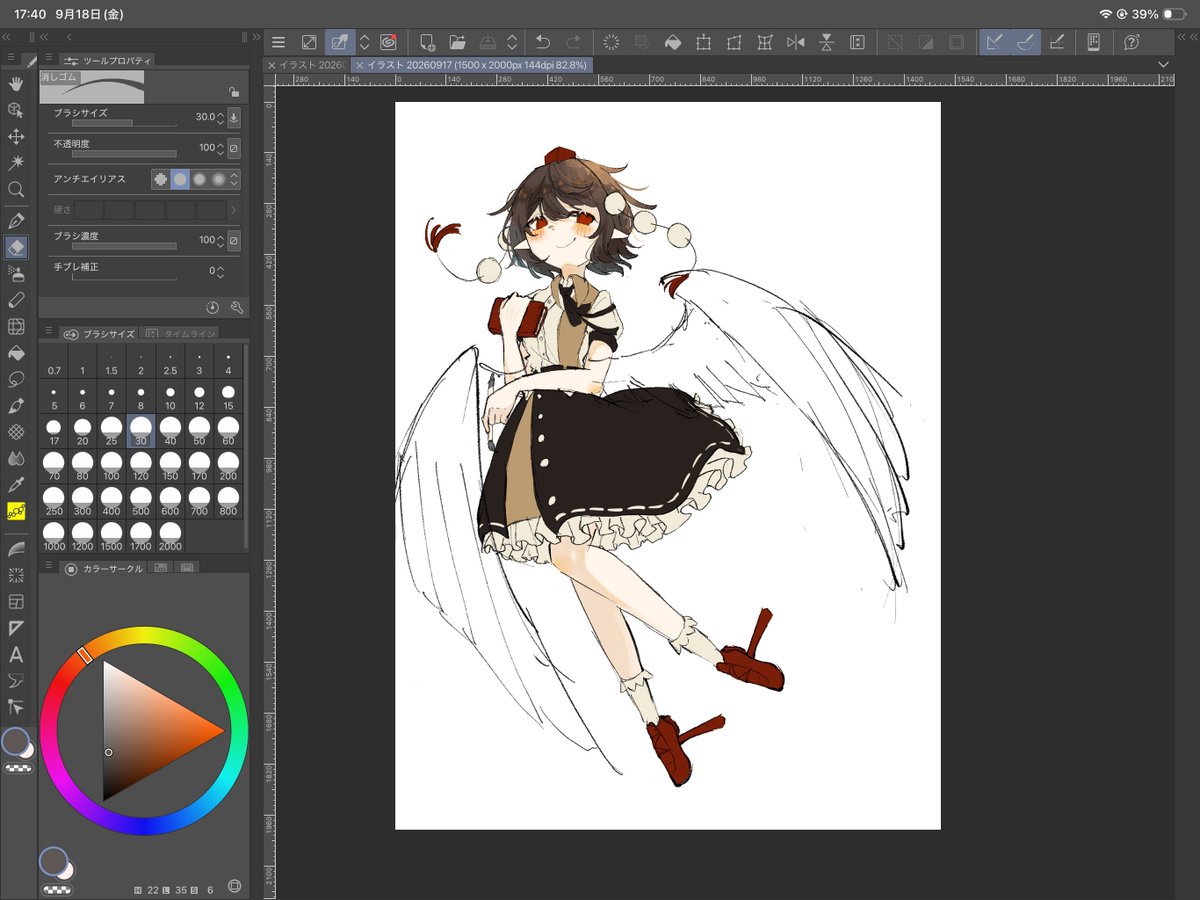Select the Eraser tool in toolbar

pos(16,247)
